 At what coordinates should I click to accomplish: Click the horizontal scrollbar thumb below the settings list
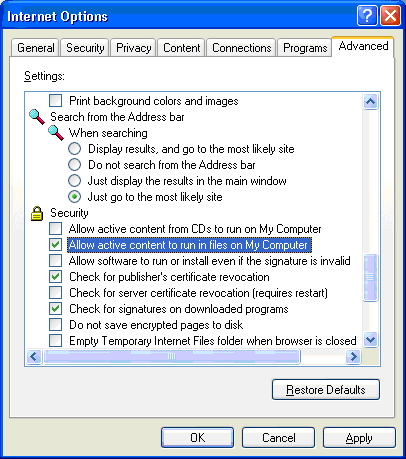click(x=172, y=357)
